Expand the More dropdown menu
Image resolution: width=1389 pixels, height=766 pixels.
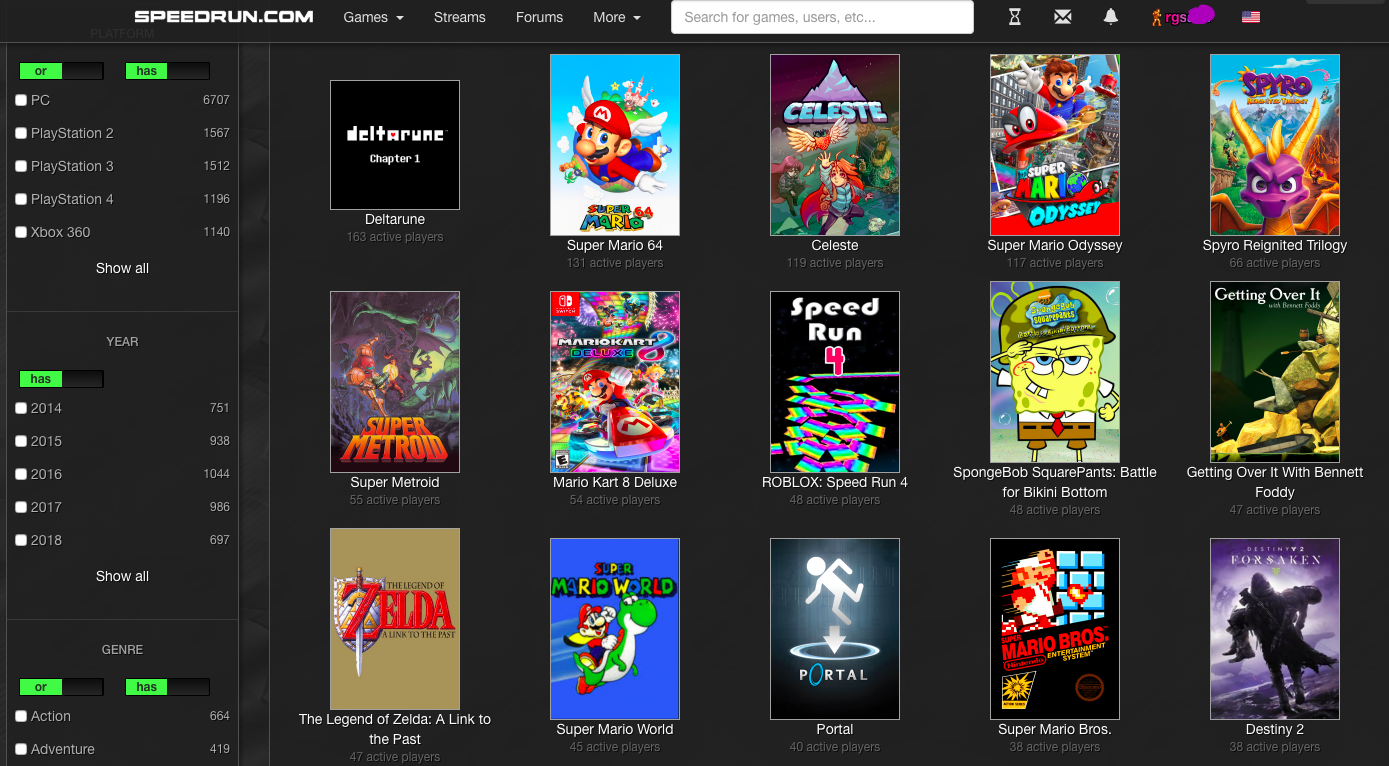click(616, 17)
